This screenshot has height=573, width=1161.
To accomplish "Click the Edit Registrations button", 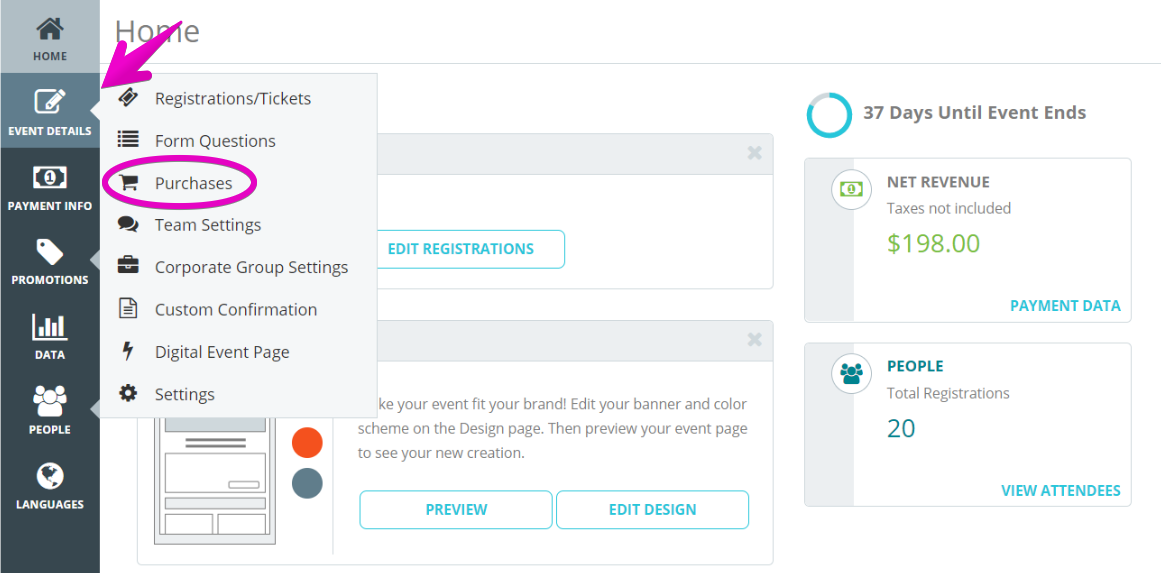I will coord(461,249).
